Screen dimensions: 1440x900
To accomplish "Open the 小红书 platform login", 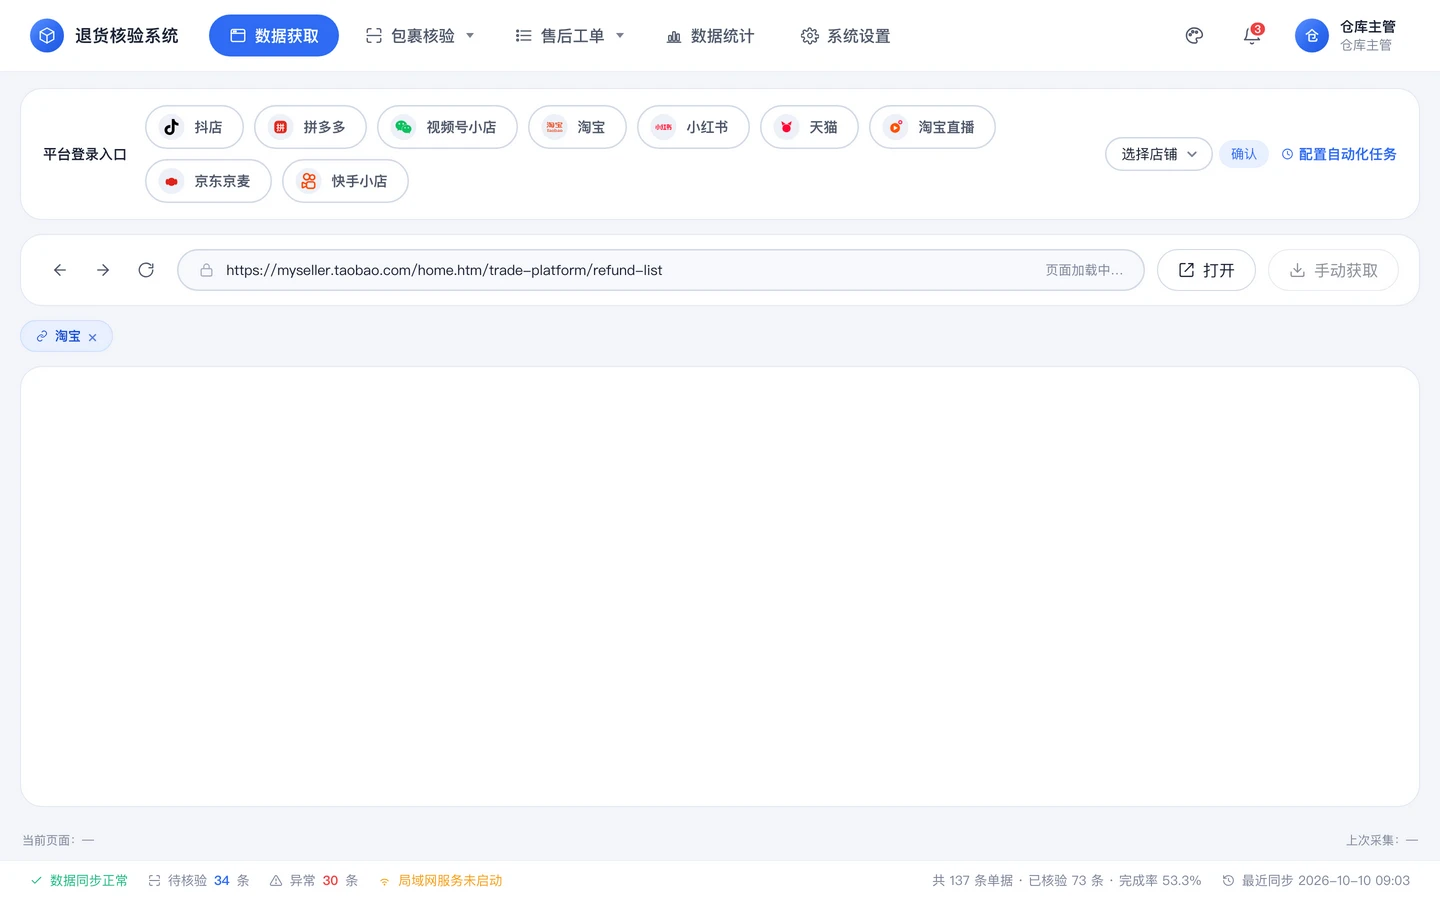I will pos(693,127).
